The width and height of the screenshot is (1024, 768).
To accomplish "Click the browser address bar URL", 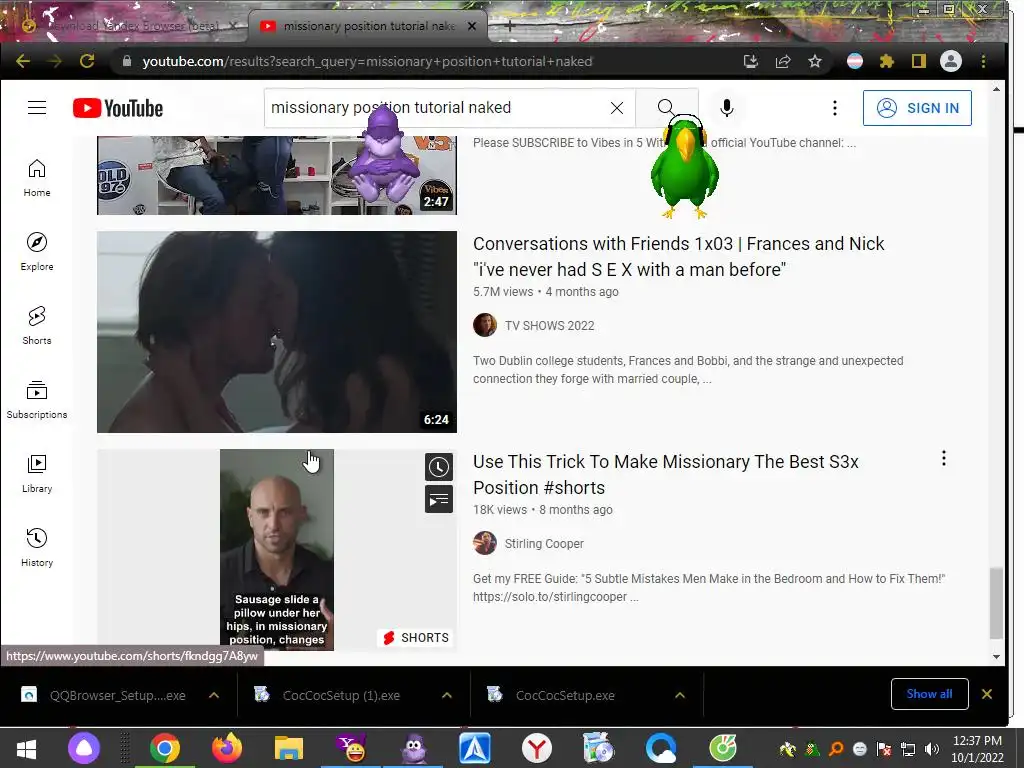I will (367, 61).
